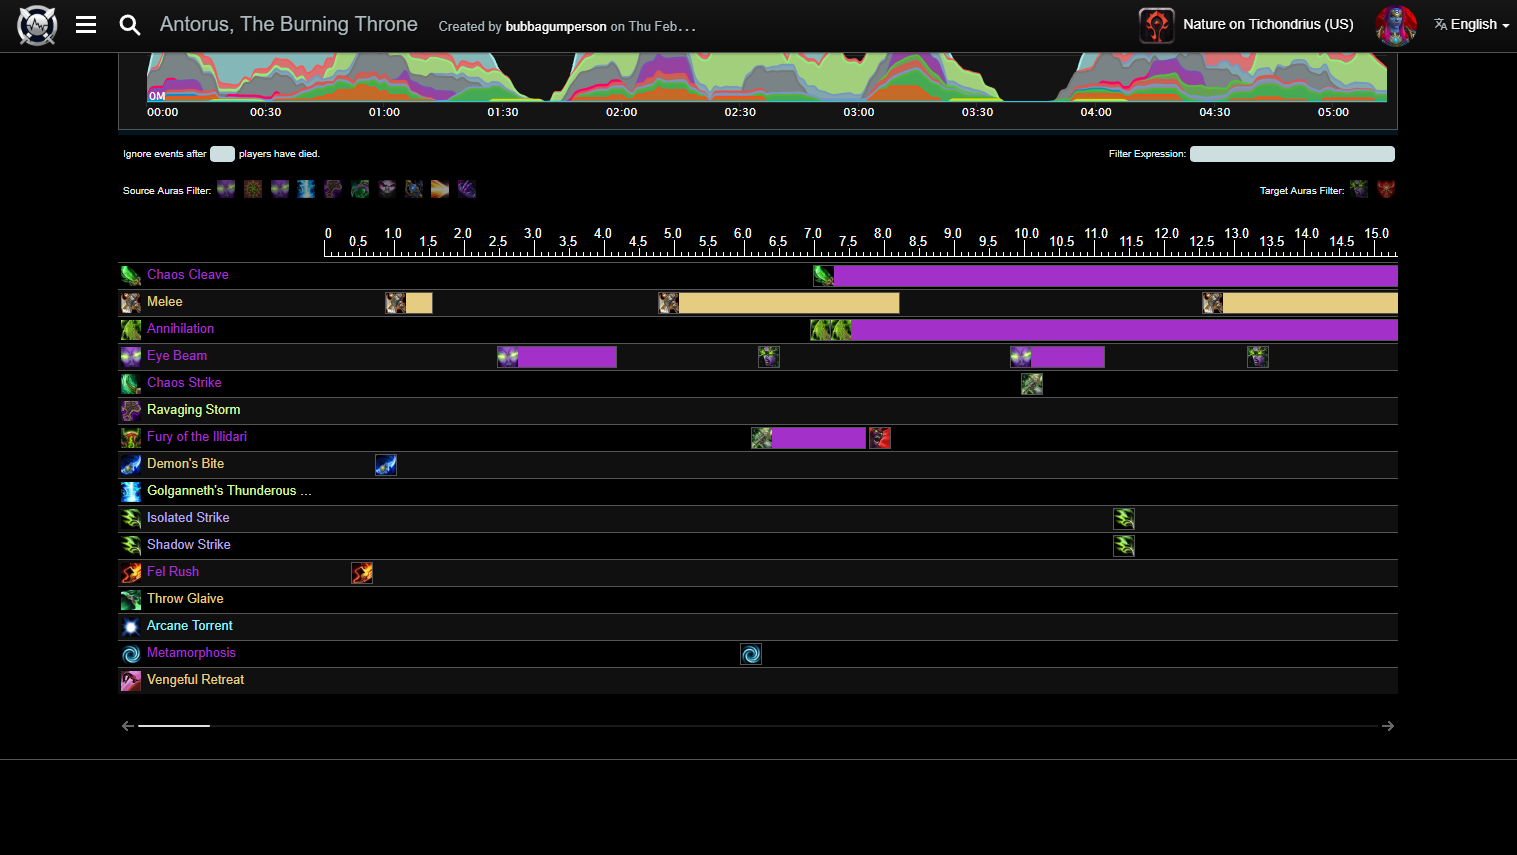Click Eye Beam bar near 2.5 seconds

pyautogui.click(x=567, y=357)
